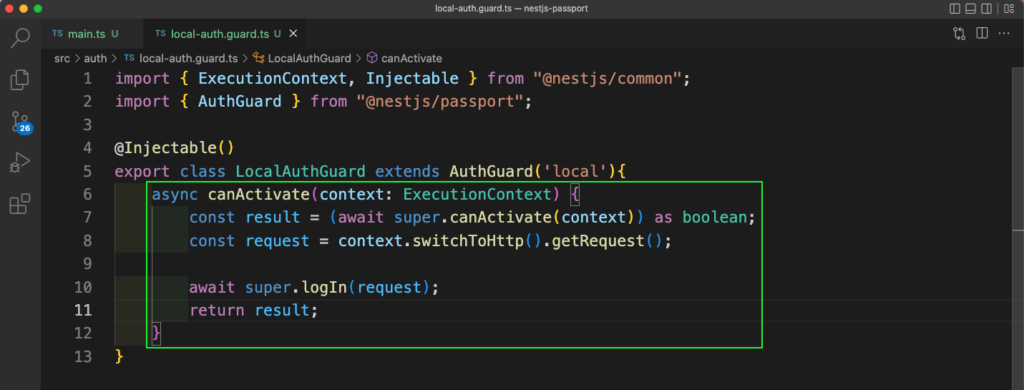Click "@nestjs/common" string on line 1

[x=607, y=79]
